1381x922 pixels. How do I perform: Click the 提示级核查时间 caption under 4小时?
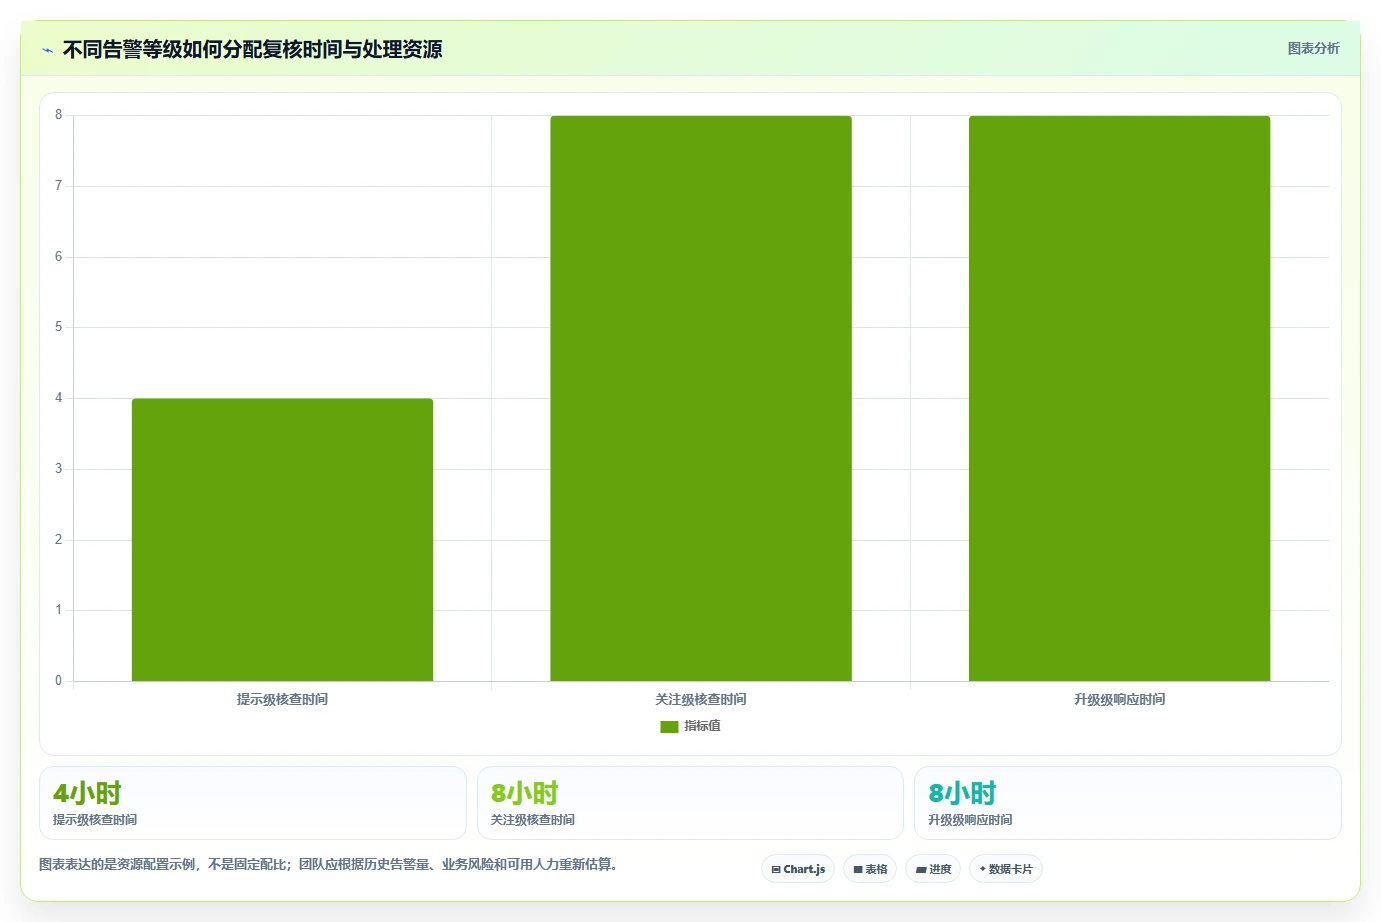click(95, 820)
